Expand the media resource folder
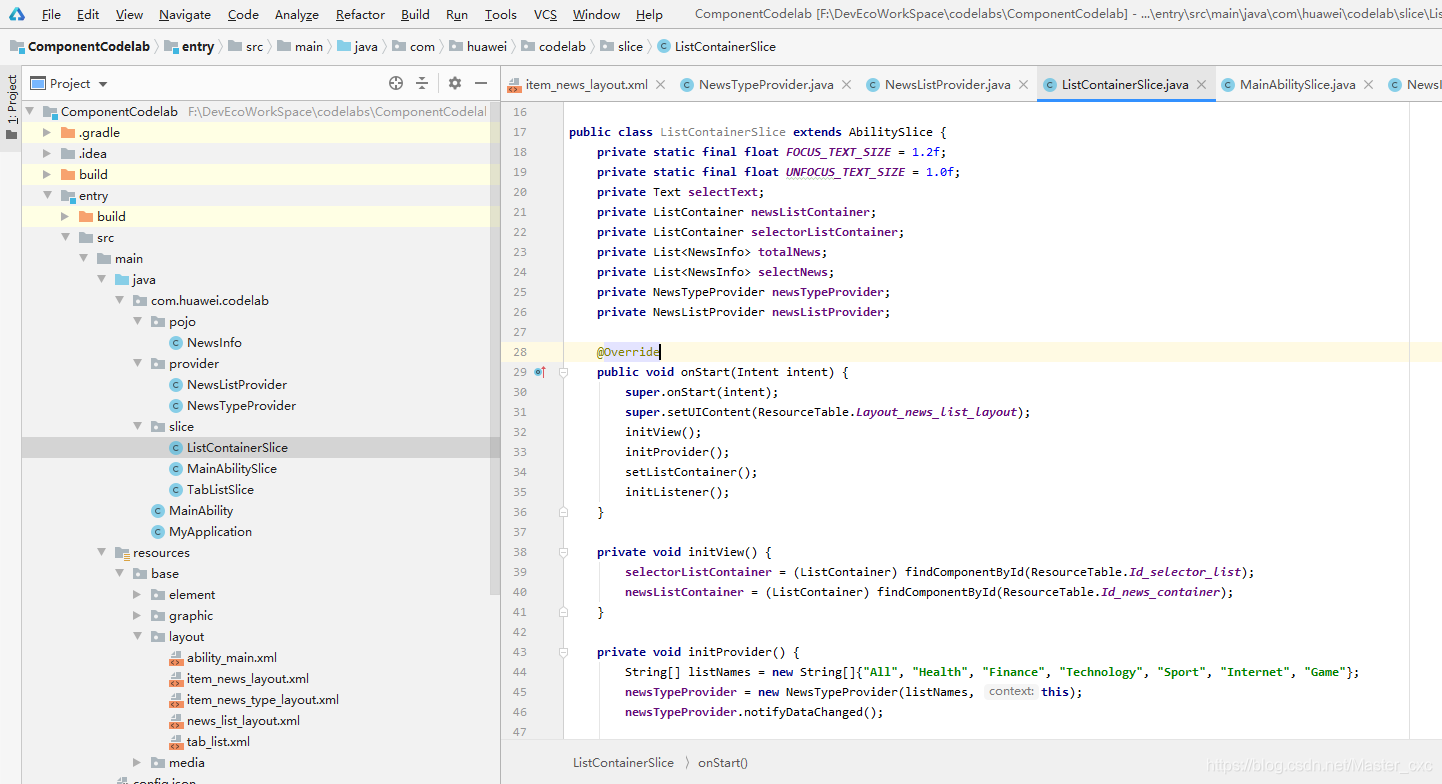 pyautogui.click(x=137, y=763)
